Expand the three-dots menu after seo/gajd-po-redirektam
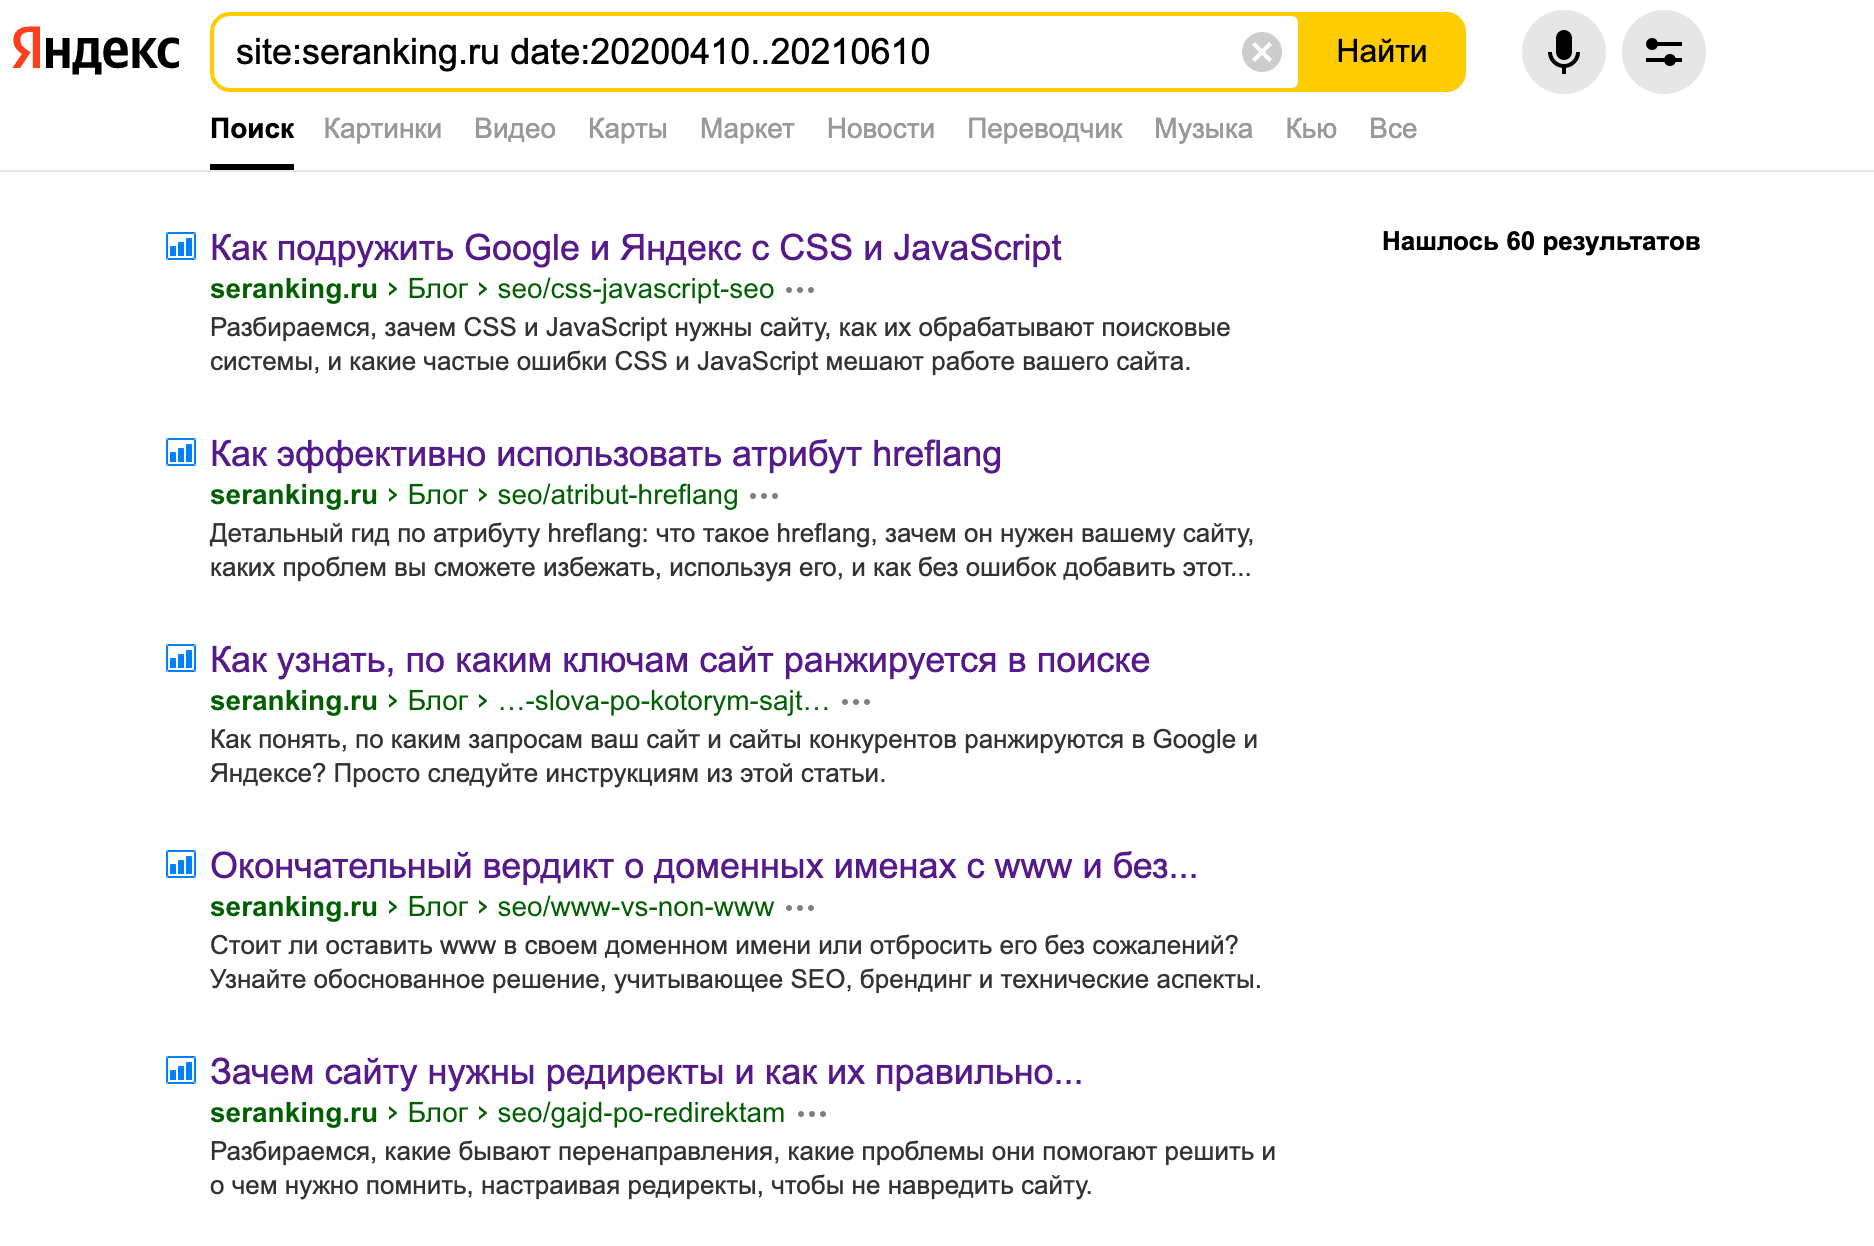This screenshot has width=1874, height=1246. [x=812, y=1114]
